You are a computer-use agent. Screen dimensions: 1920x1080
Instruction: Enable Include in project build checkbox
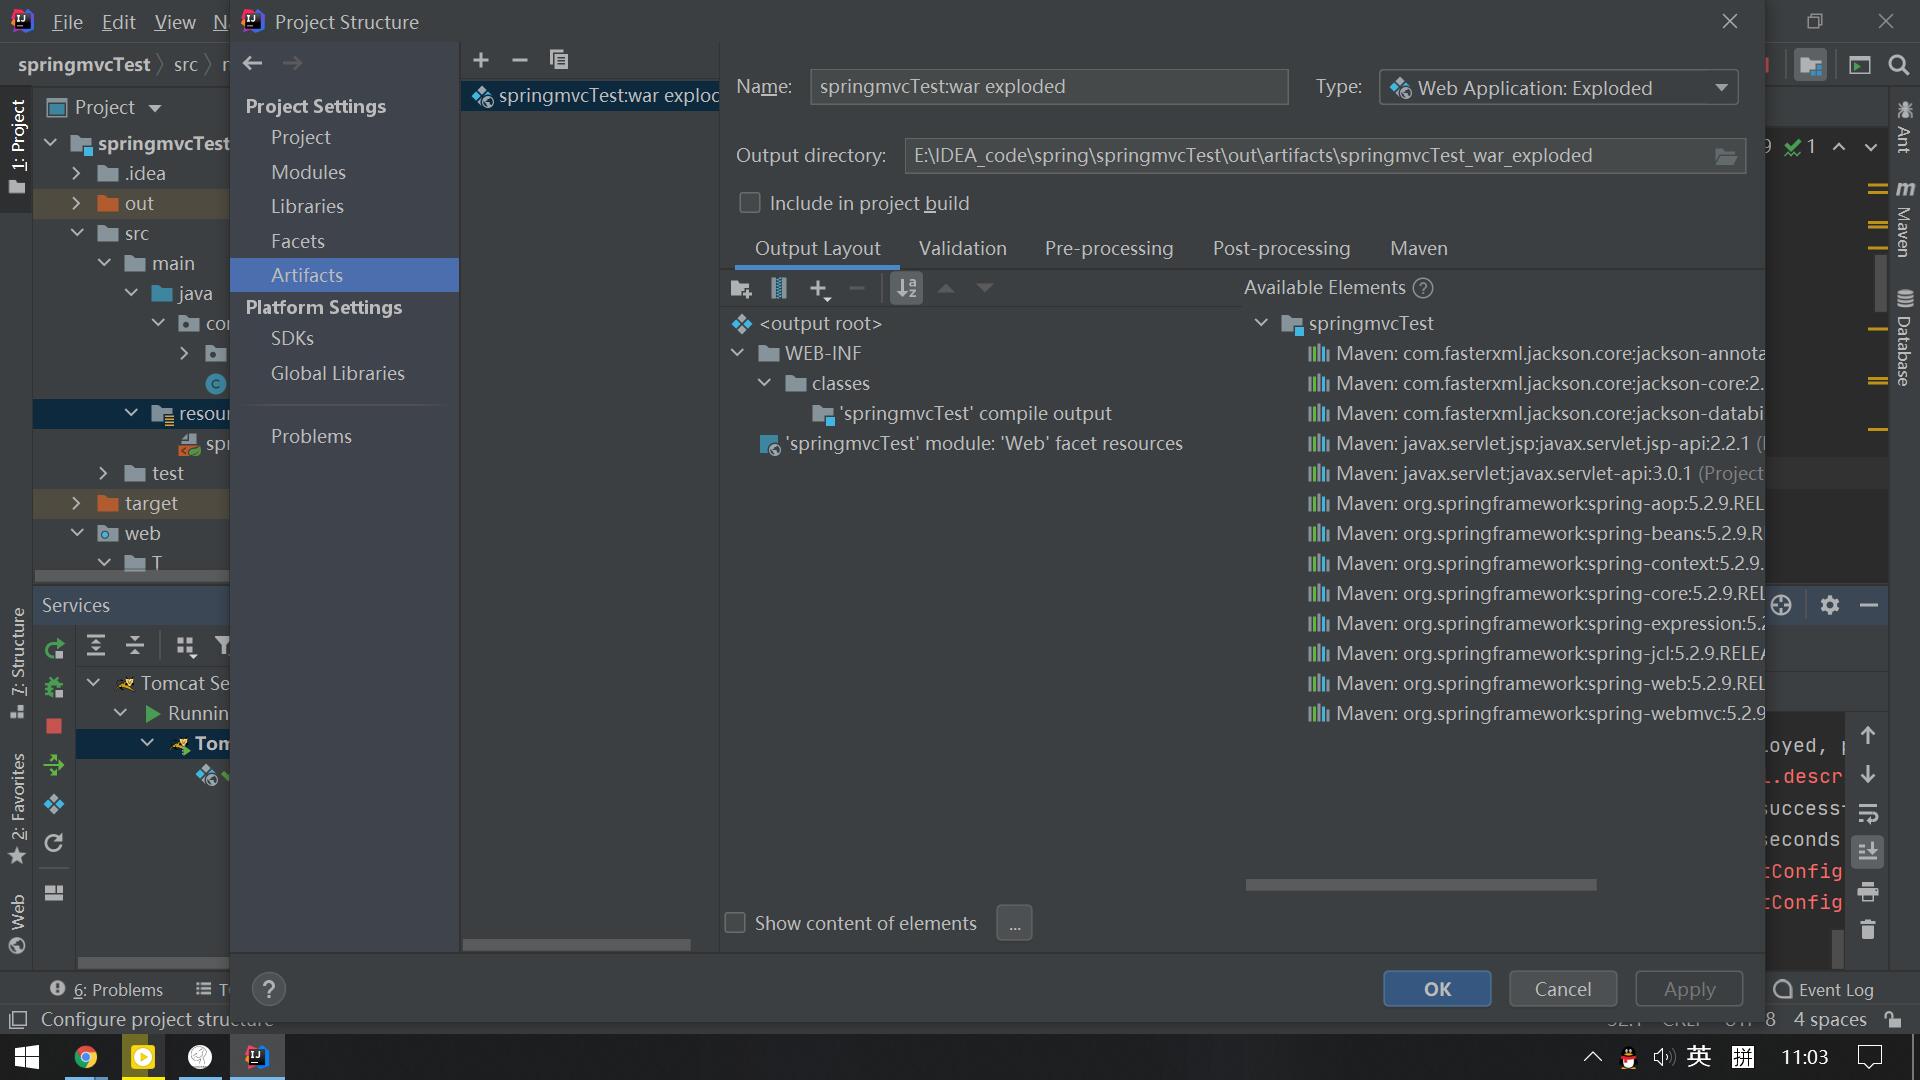coord(749,203)
